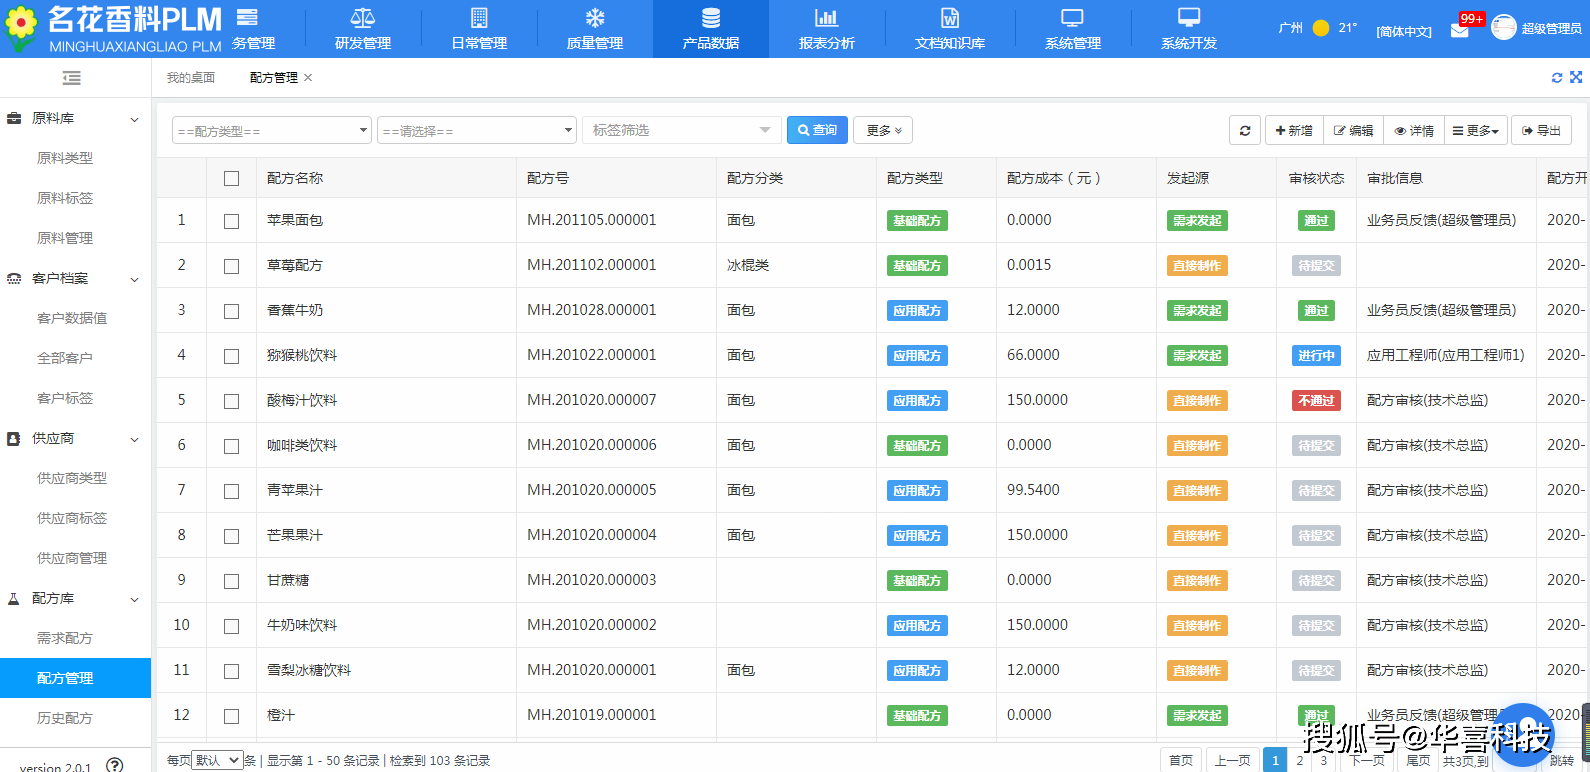Open 历史配方 in the sidebar

click(65, 718)
